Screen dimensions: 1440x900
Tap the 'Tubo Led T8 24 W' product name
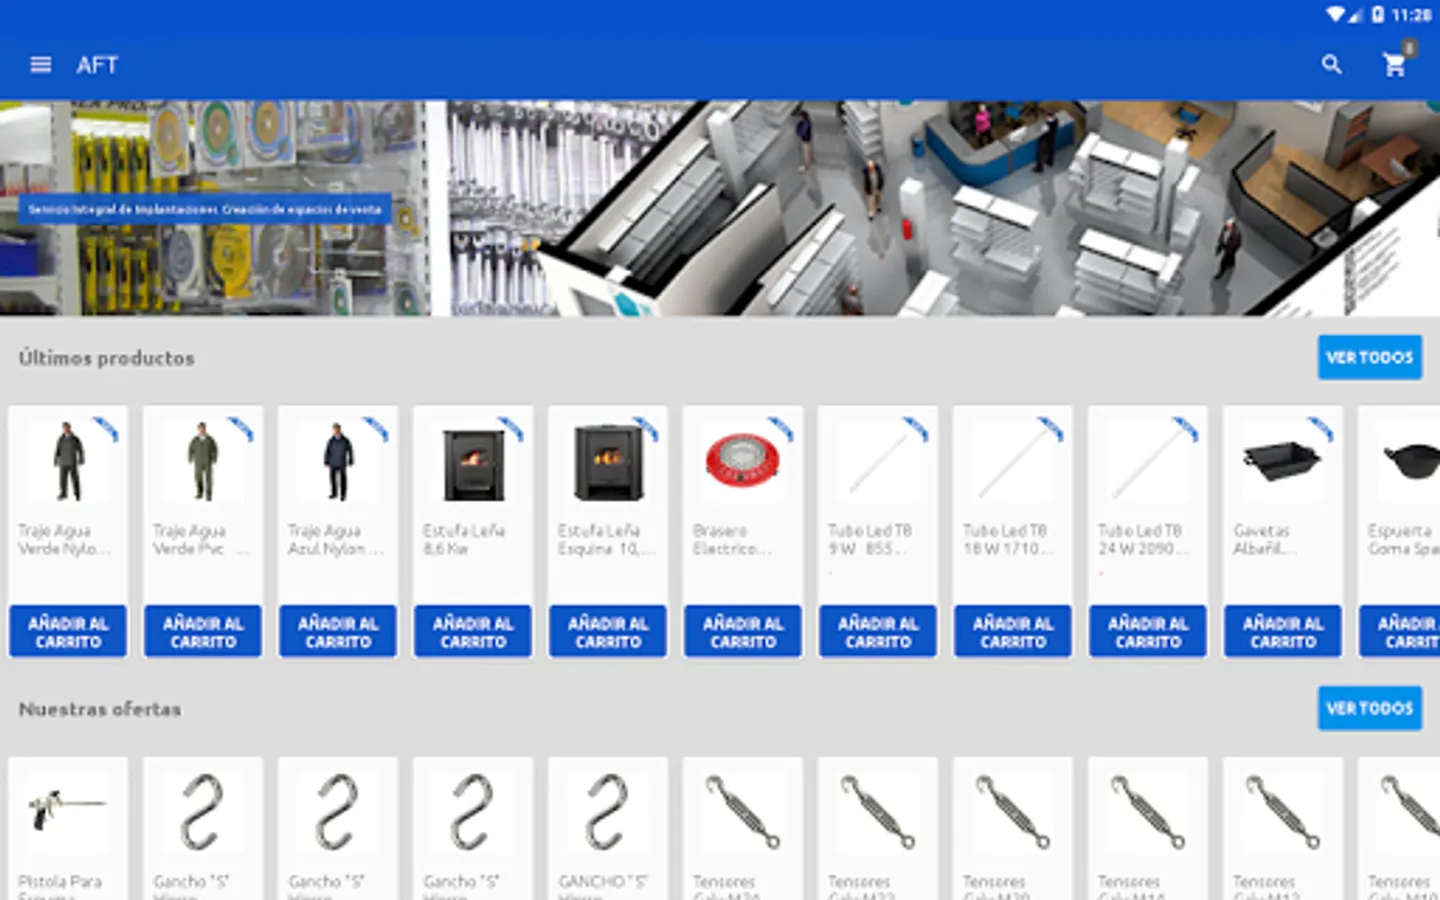coord(1143,540)
